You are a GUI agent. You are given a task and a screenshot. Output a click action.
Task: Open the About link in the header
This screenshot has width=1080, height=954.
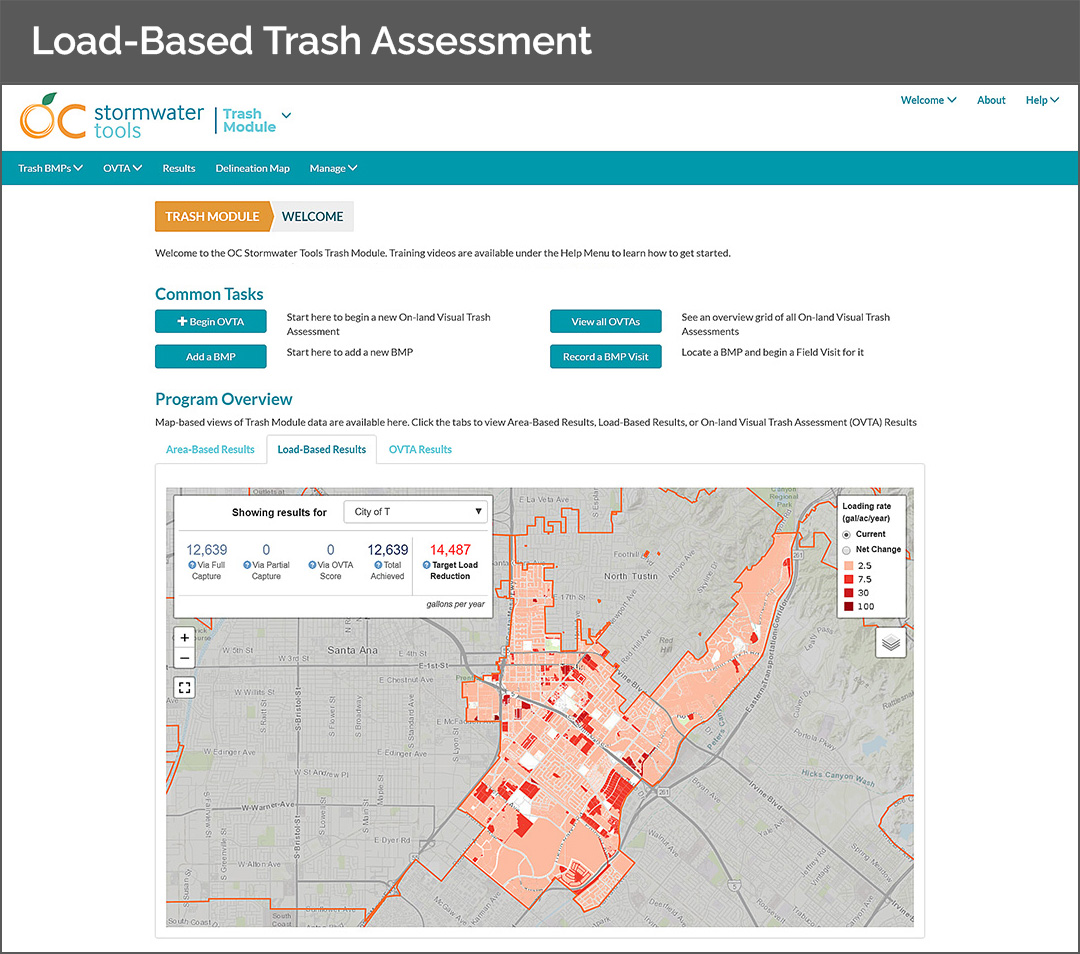pyautogui.click(x=991, y=100)
